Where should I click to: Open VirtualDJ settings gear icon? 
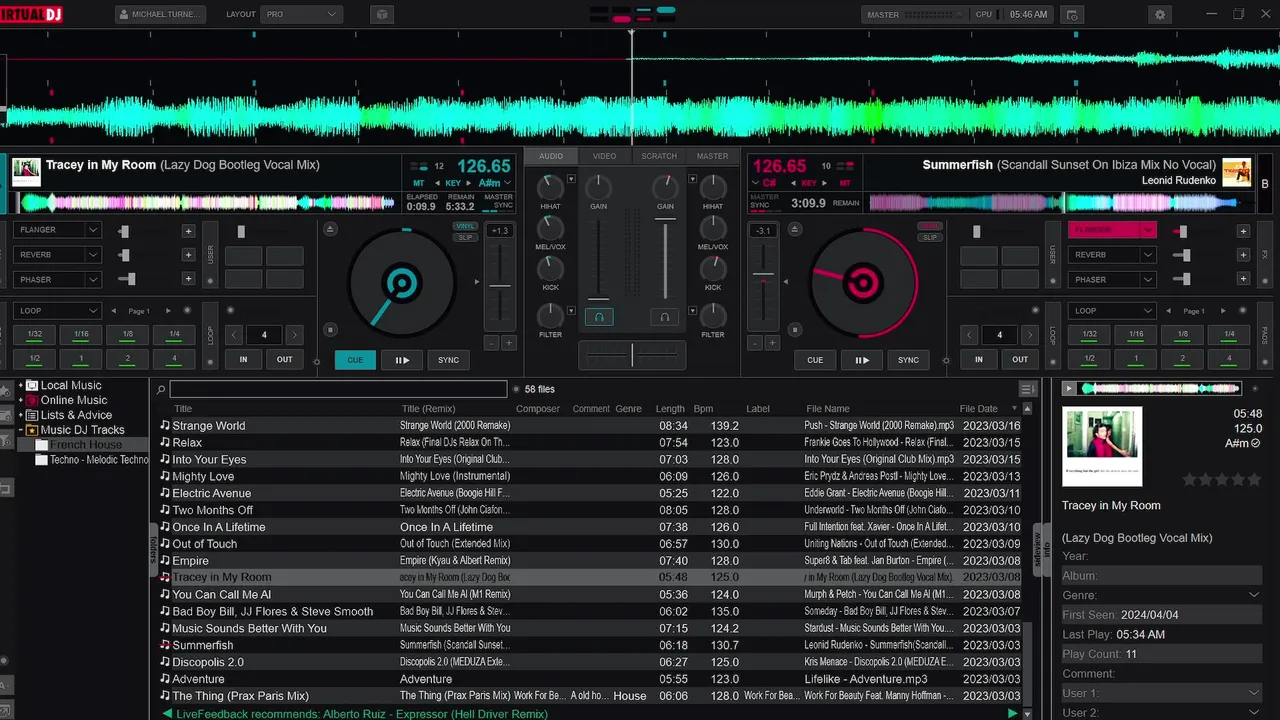pyautogui.click(x=1160, y=15)
